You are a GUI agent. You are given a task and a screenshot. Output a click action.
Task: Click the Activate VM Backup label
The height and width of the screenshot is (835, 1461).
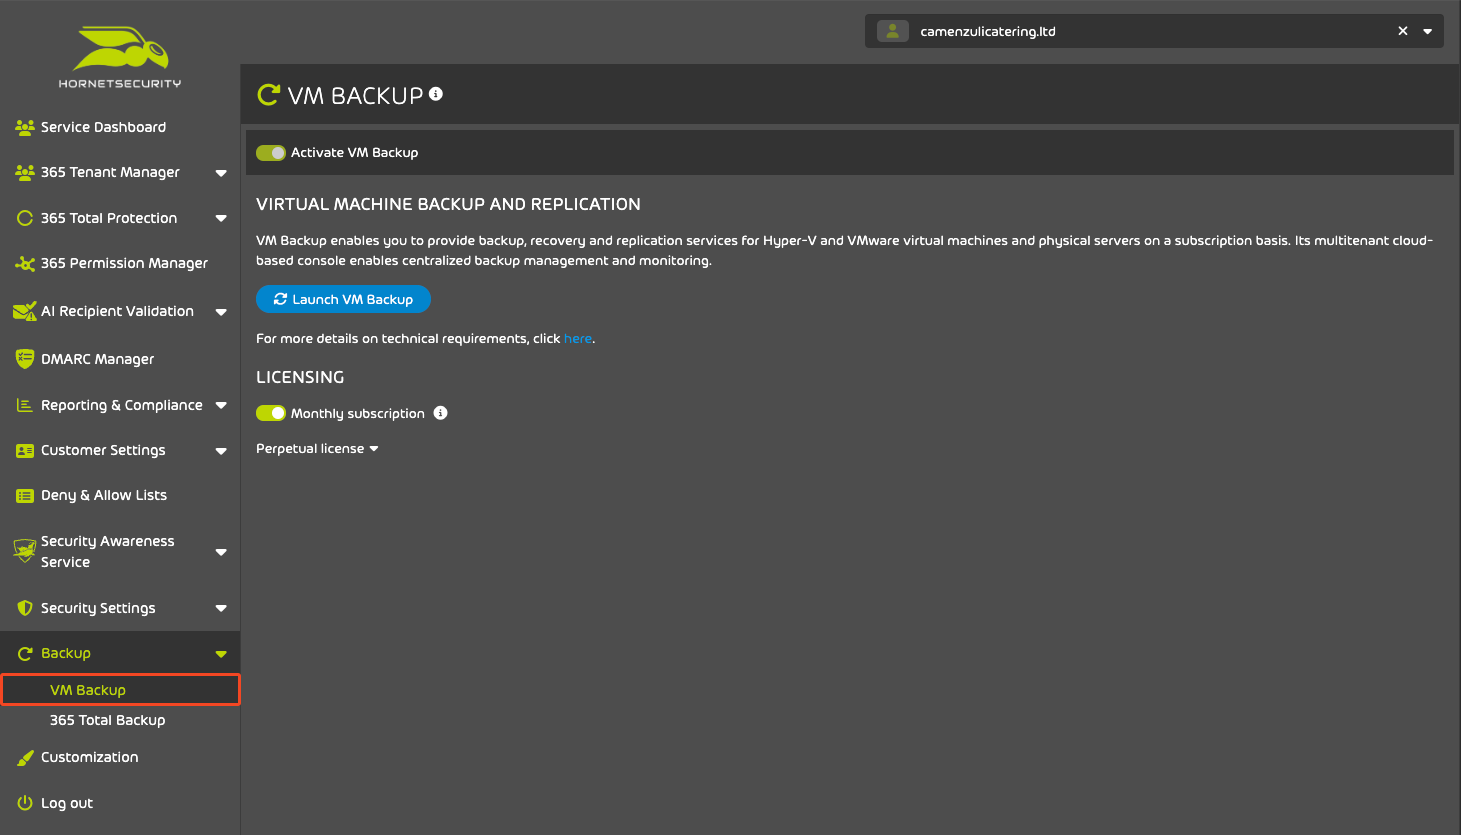354,153
